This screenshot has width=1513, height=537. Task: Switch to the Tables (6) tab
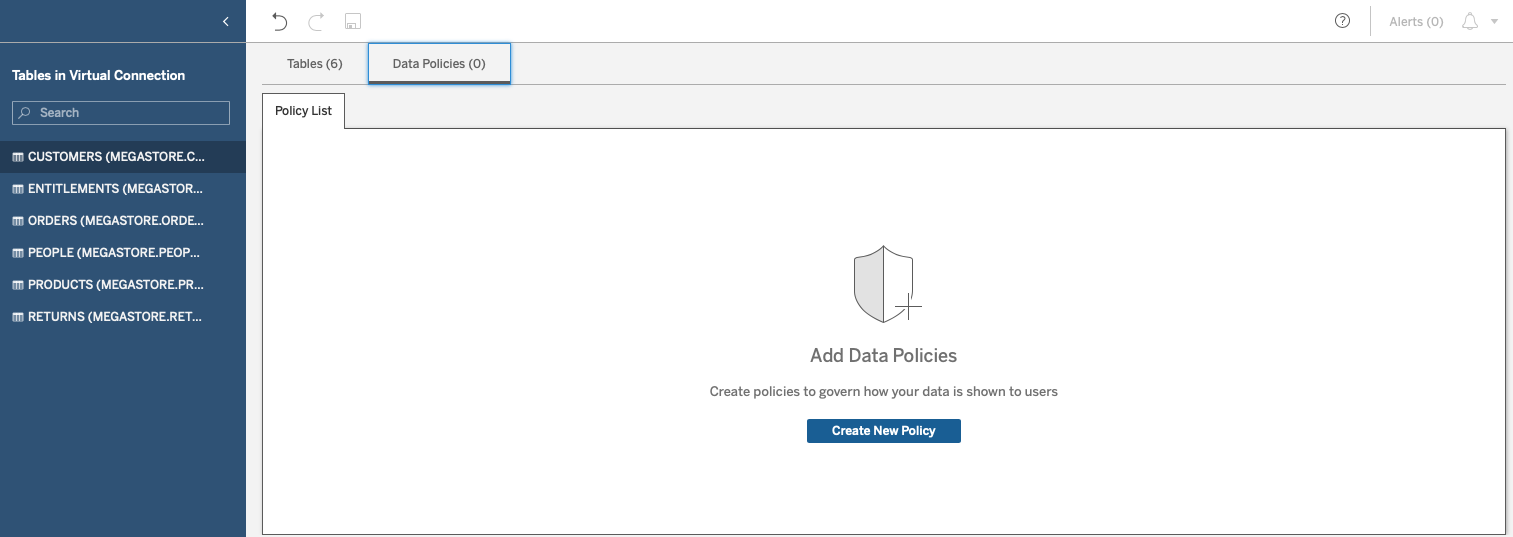tap(315, 63)
